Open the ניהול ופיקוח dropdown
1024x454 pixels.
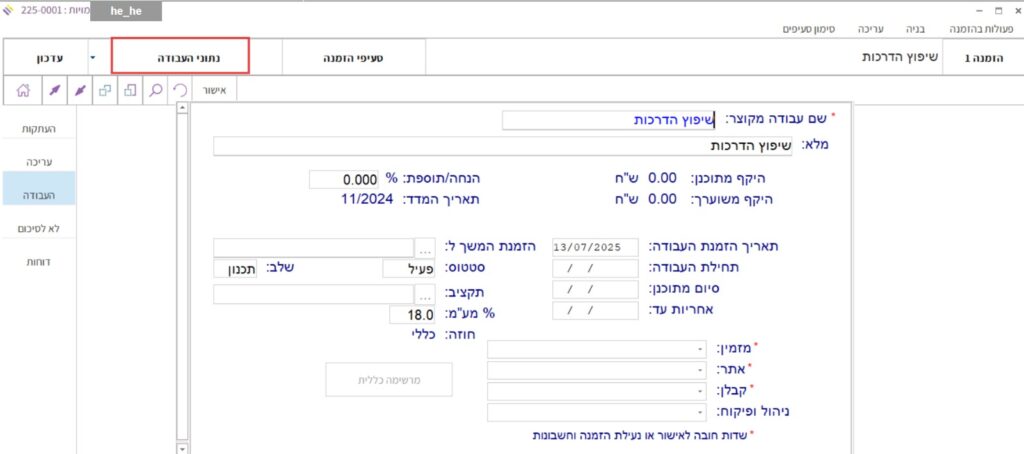click(699, 412)
